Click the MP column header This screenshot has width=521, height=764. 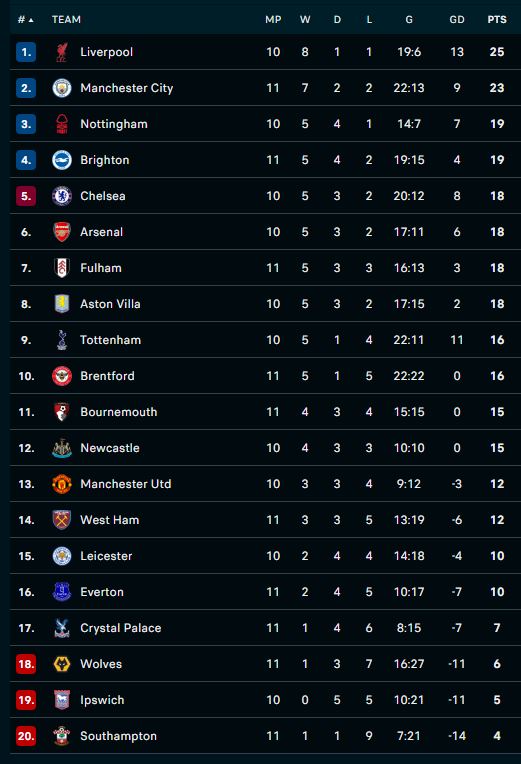(x=273, y=19)
